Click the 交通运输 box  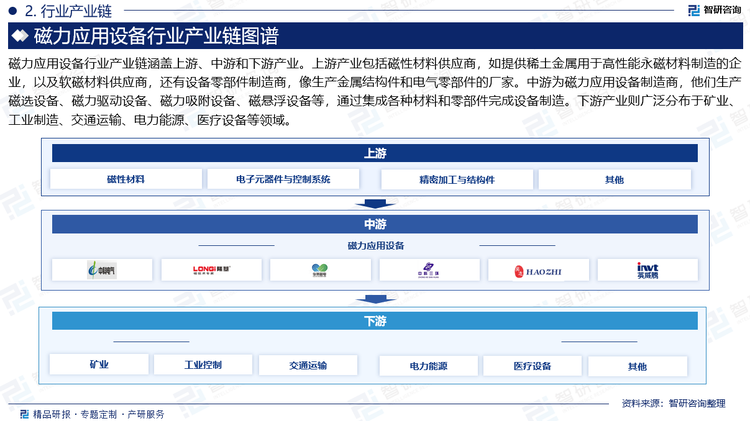point(308,366)
